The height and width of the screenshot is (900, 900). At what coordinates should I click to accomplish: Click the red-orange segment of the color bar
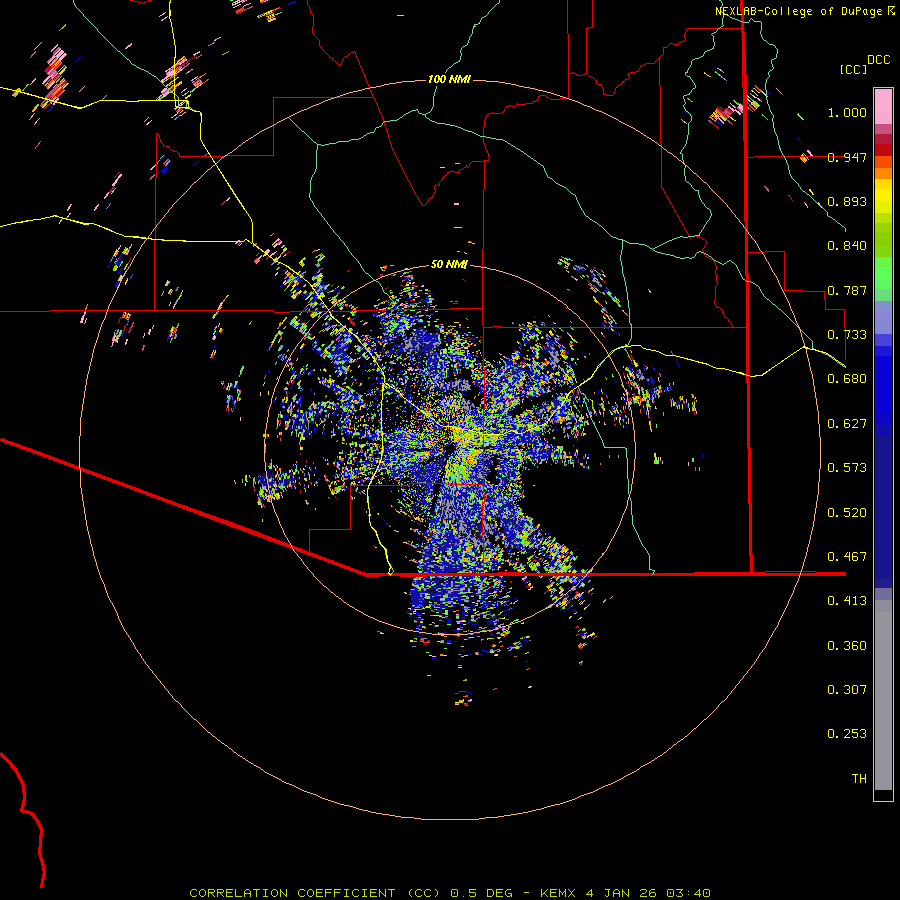(883, 161)
